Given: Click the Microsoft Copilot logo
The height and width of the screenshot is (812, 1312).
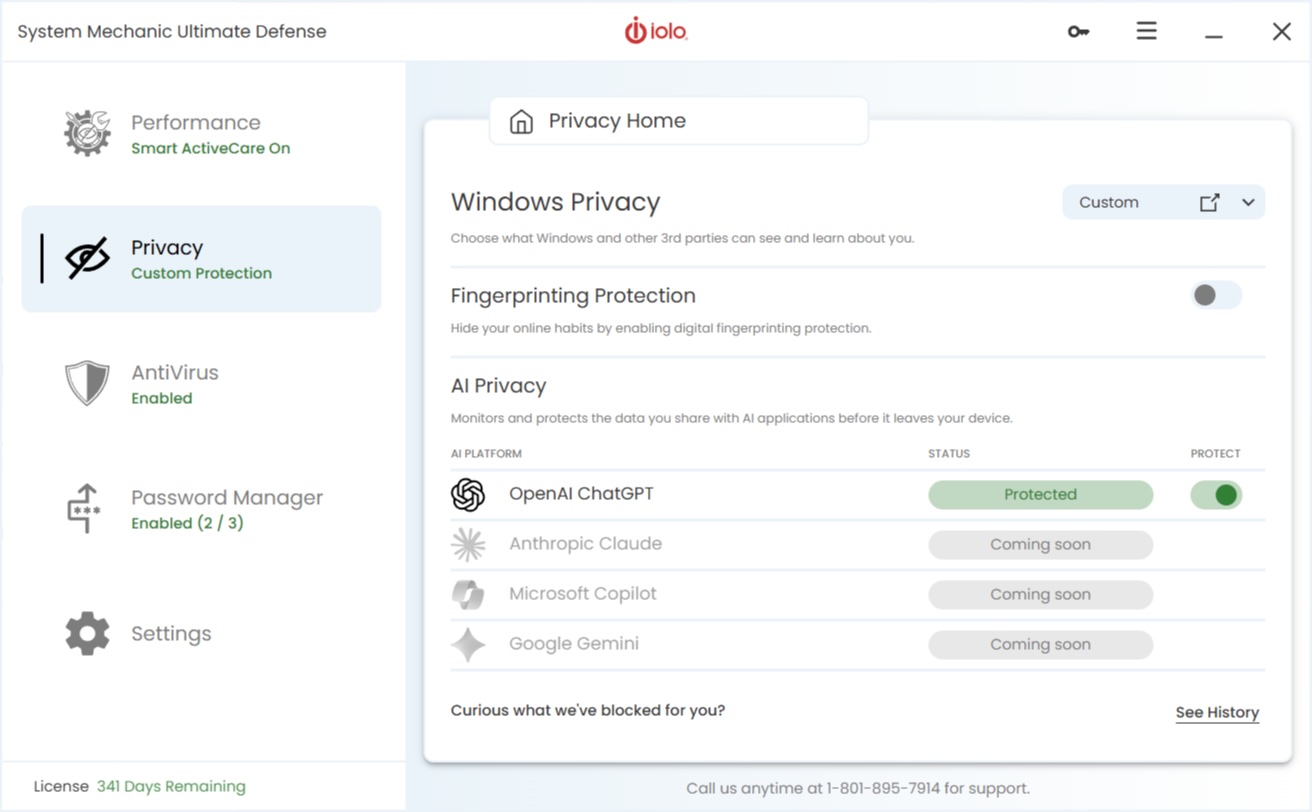Looking at the screenshot, I should tap(468, 594).
